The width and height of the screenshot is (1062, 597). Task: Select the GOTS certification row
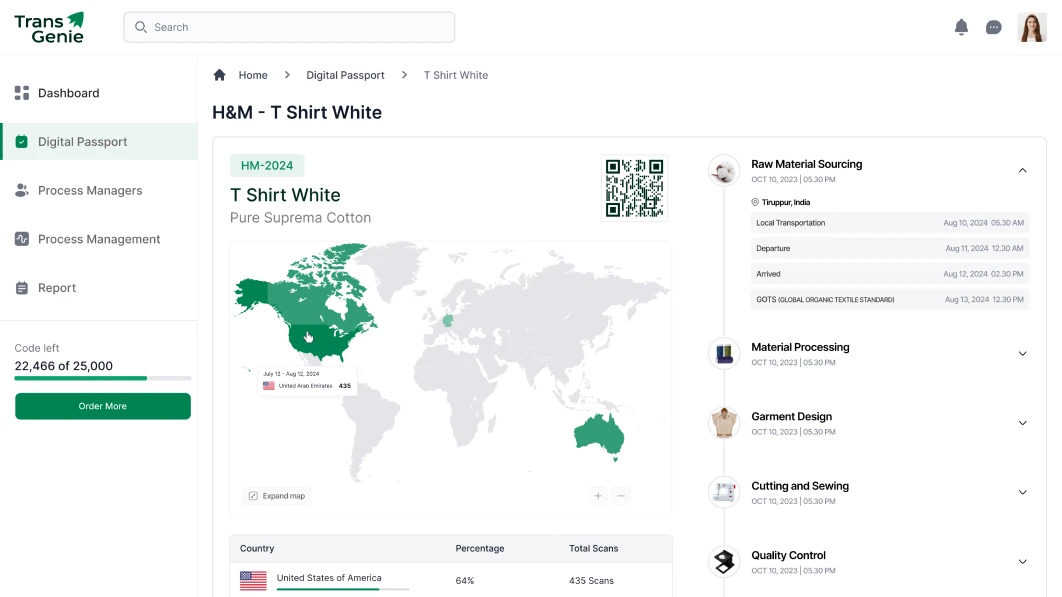pyautogui.click(x=889, y=300)
